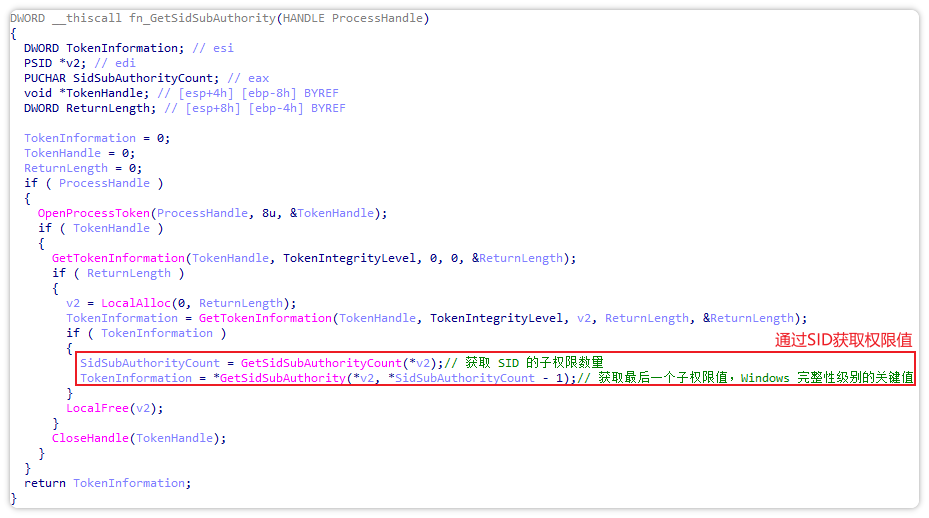This screenshot has width=929, height=518.
Task: Select the TokenHandle = 0 assignment
Action: pyautogui.click(x=80, y=153)
